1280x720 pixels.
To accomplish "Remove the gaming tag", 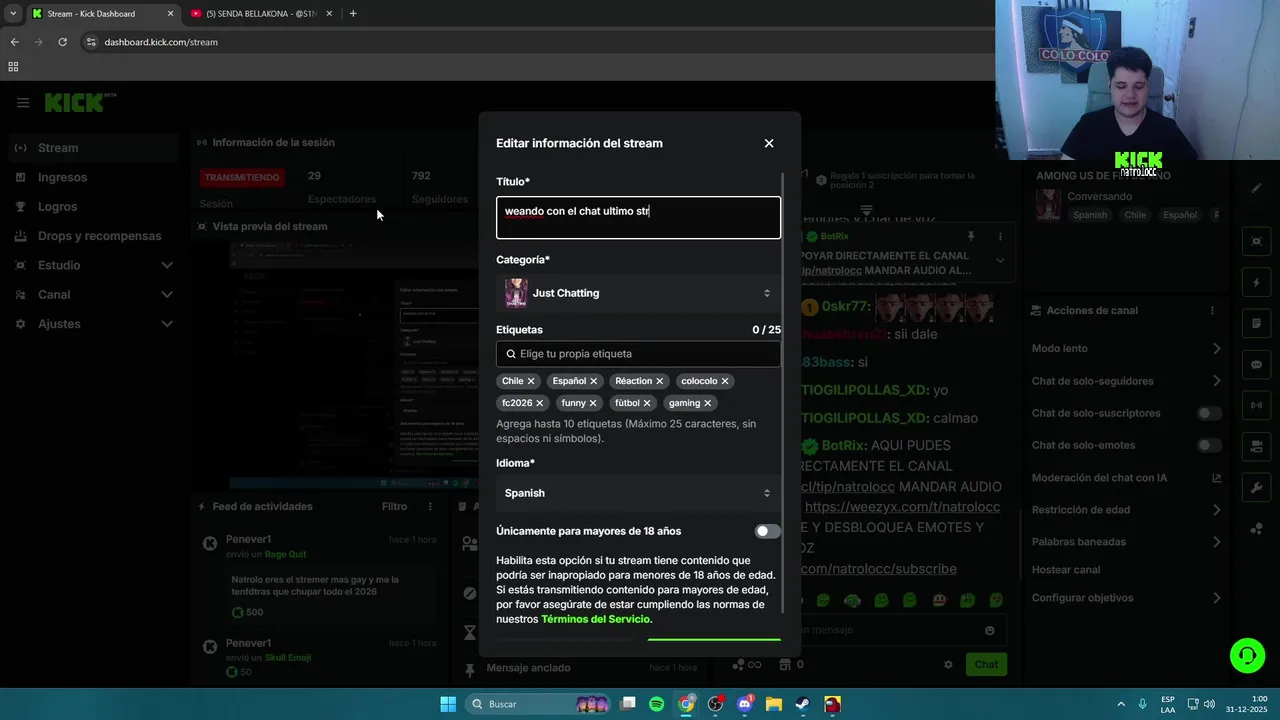I will [x=707, y=403].
